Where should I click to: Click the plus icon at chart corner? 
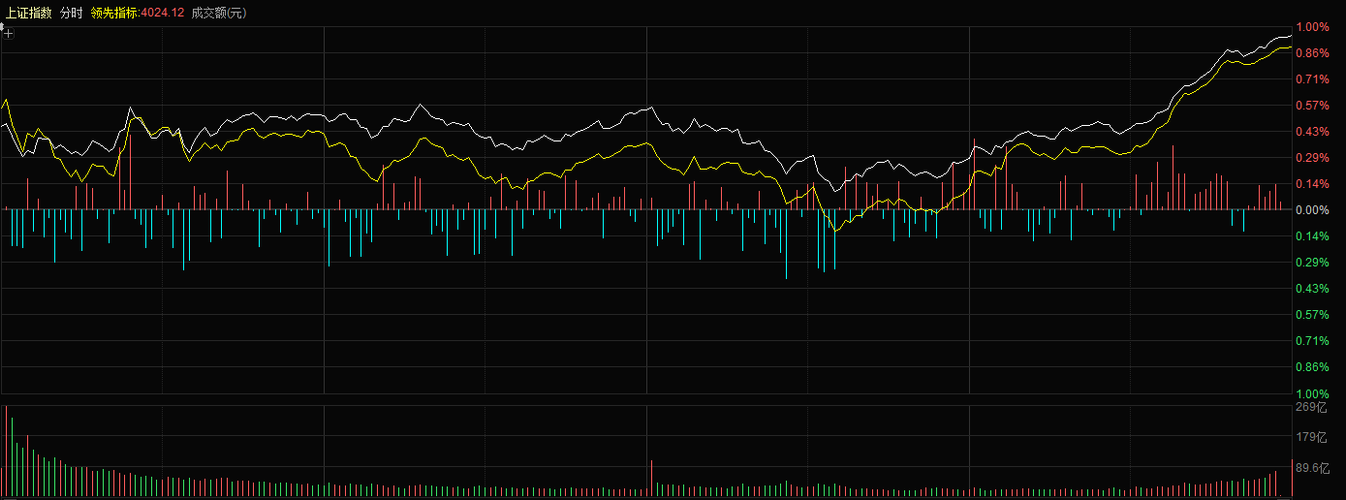click(x=8, y=35)
